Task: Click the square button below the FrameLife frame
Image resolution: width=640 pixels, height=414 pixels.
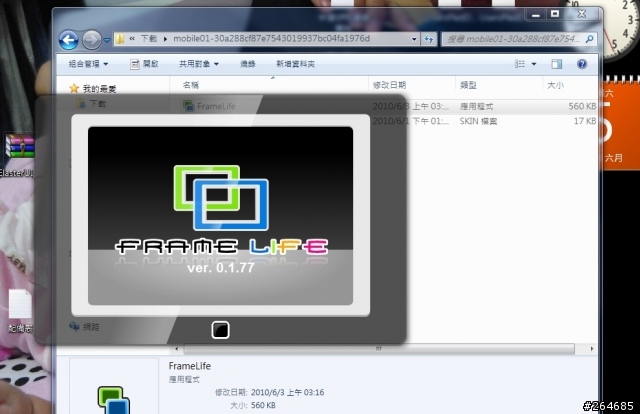Action: point(220,330)
